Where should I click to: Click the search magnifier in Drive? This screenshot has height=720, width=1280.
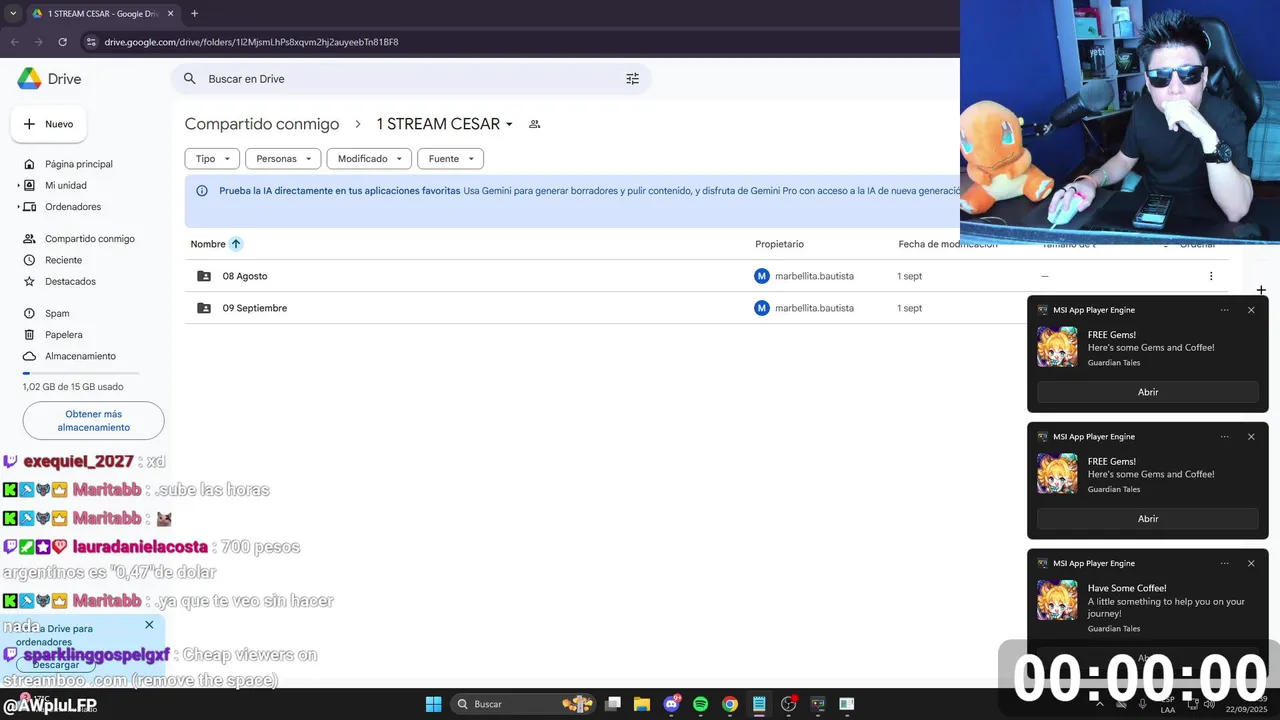[x=190, y=79]
